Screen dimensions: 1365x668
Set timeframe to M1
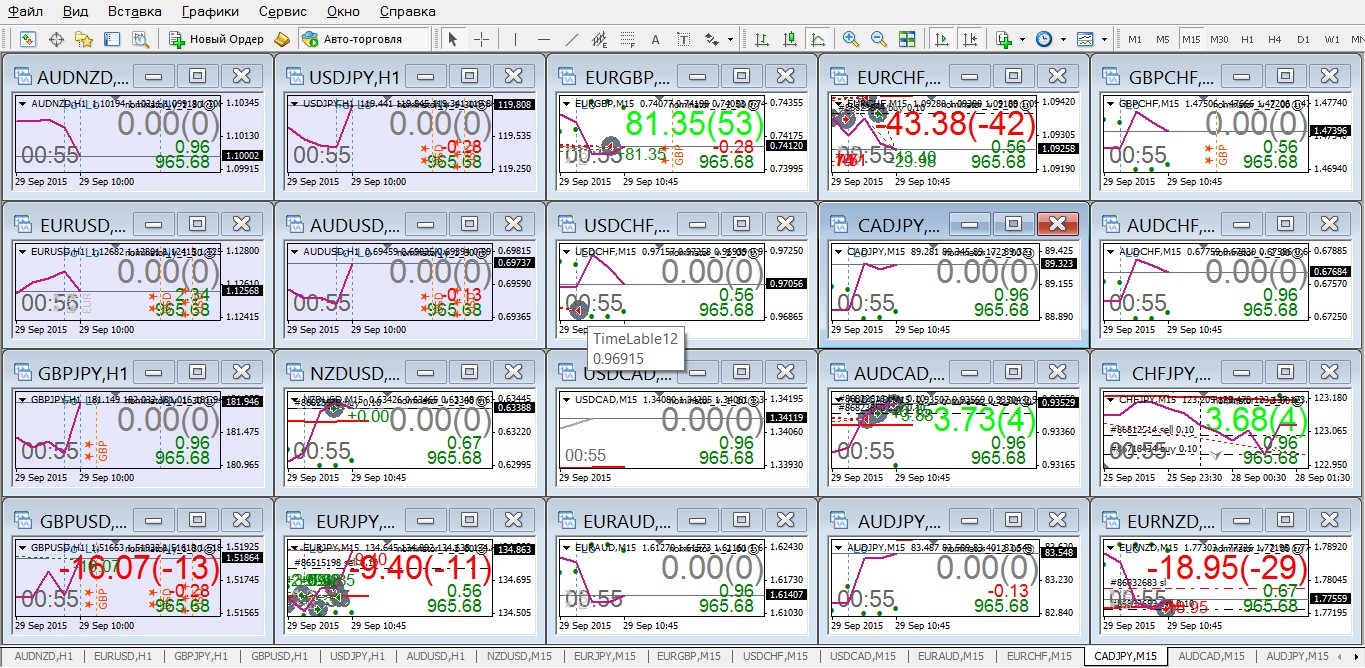pyautogui.click(x=1135, y=39)
